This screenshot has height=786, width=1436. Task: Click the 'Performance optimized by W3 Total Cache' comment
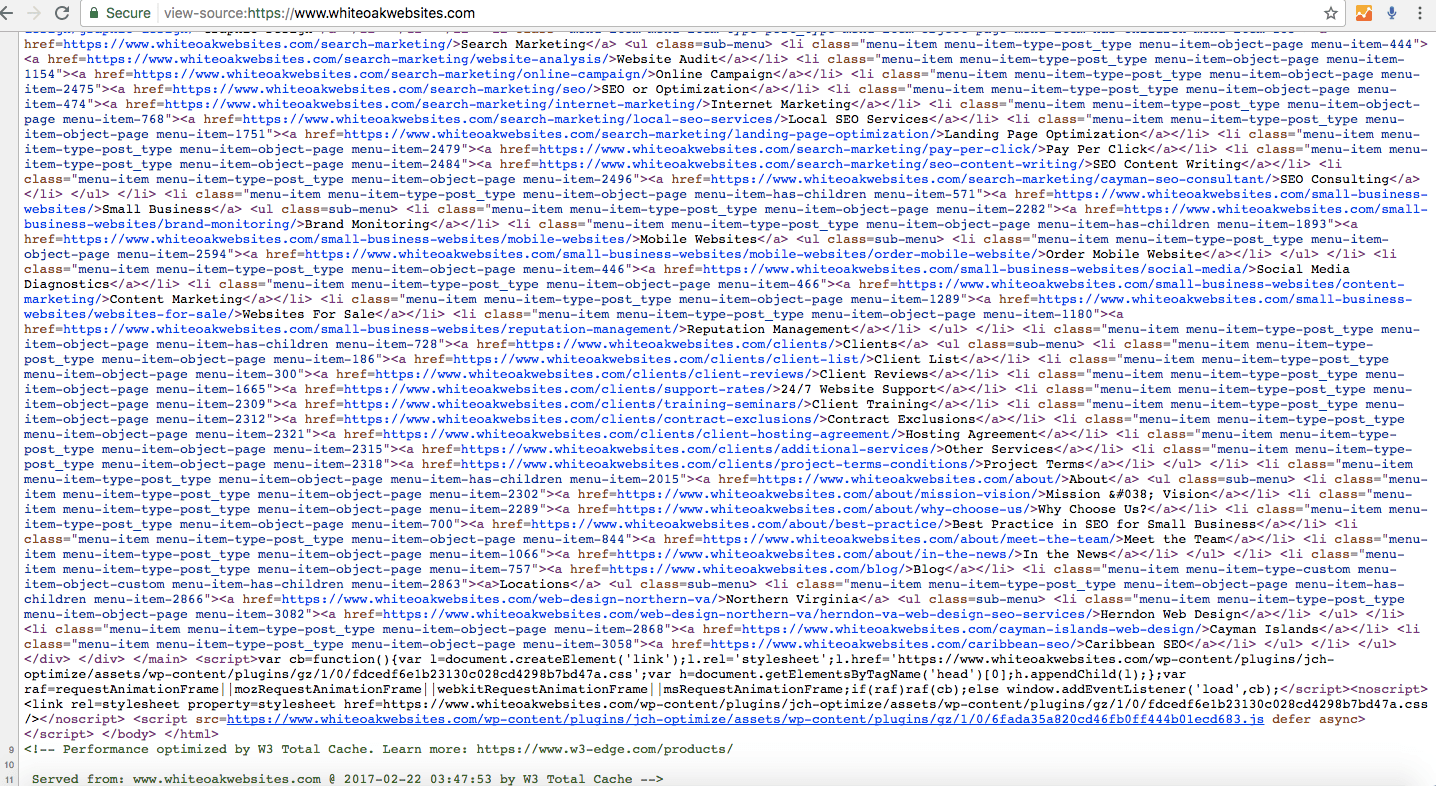tap(378, 749)
